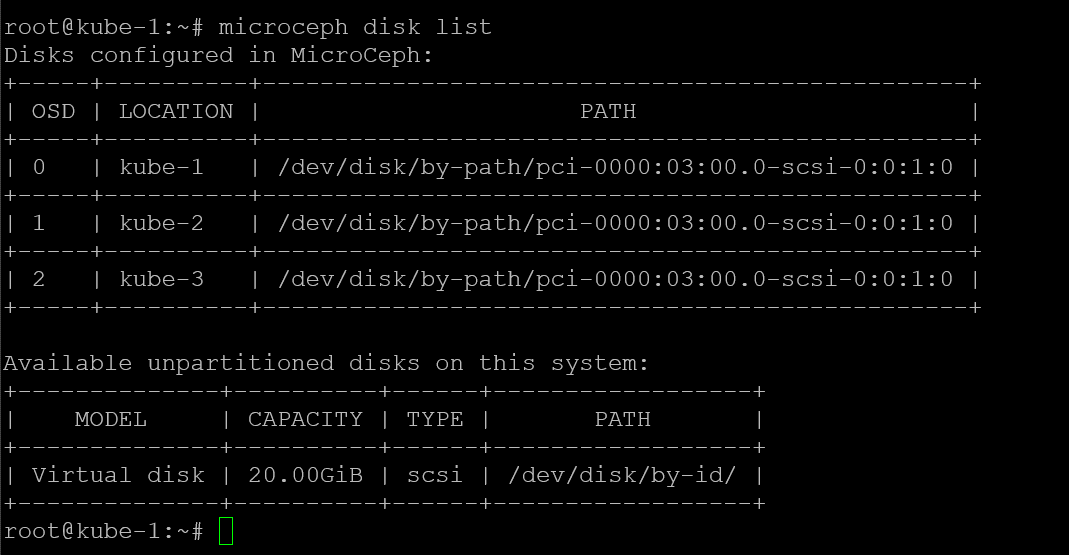Click the CAPACITY column header

pyautogui.click(x=305, y=419)
